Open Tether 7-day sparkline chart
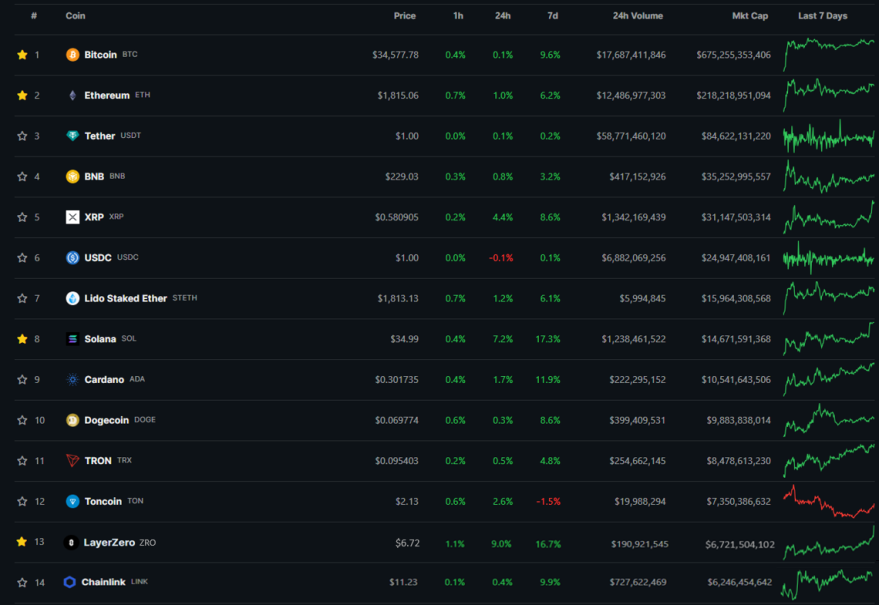This screenshot has width=879, height=605. tap(829, 136)
